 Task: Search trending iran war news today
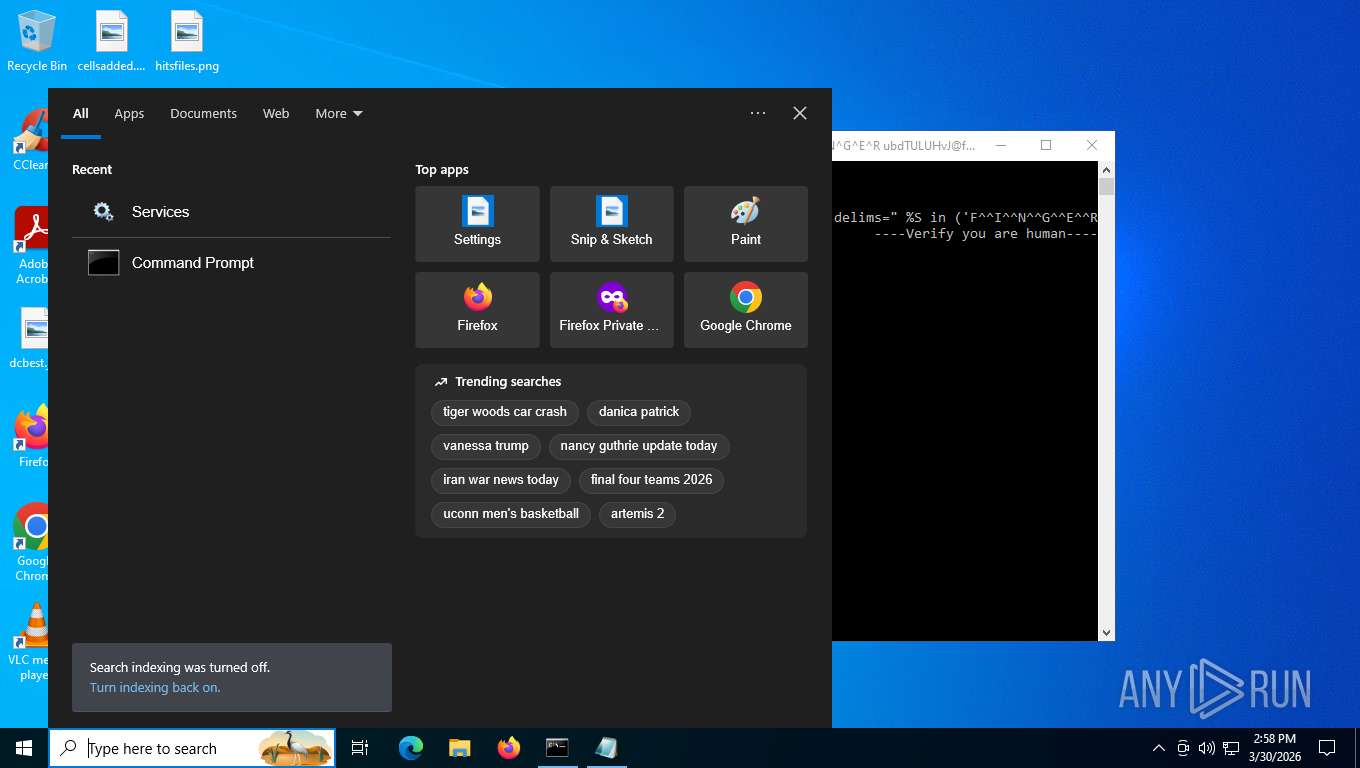pos(501,480)
